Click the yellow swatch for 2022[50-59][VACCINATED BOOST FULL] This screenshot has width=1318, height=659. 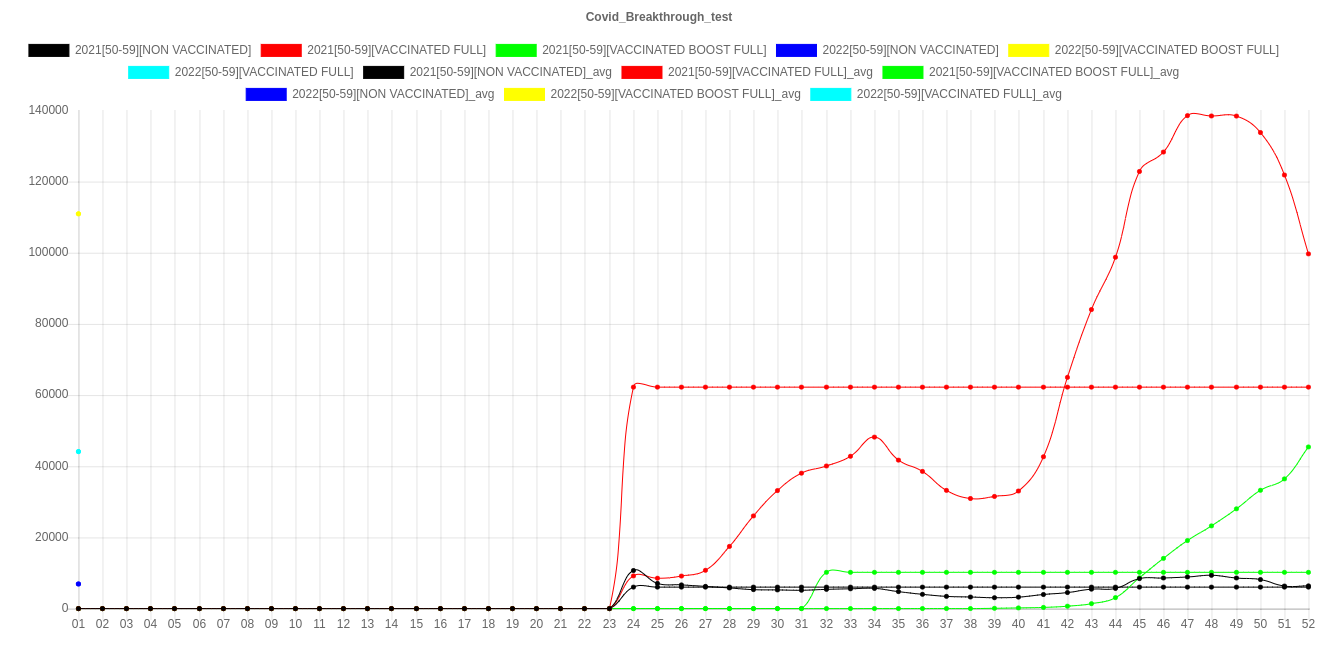point(1028,50)
